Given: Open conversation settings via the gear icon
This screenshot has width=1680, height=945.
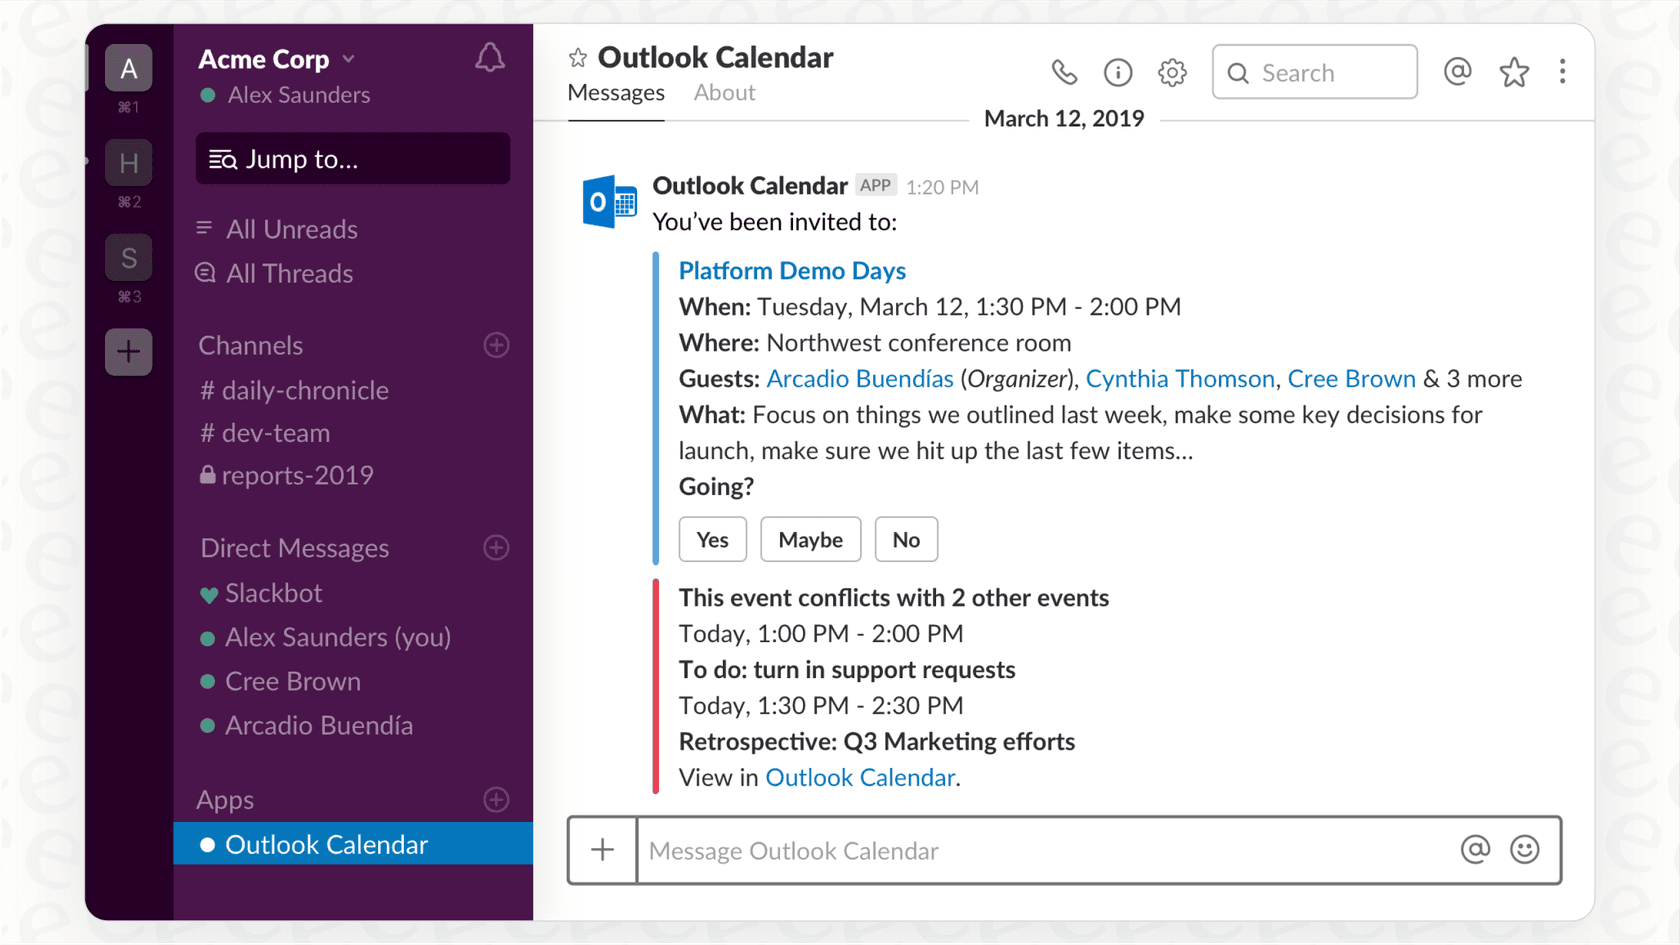Looking at the screenshot, I should [x=1171, y=72].
